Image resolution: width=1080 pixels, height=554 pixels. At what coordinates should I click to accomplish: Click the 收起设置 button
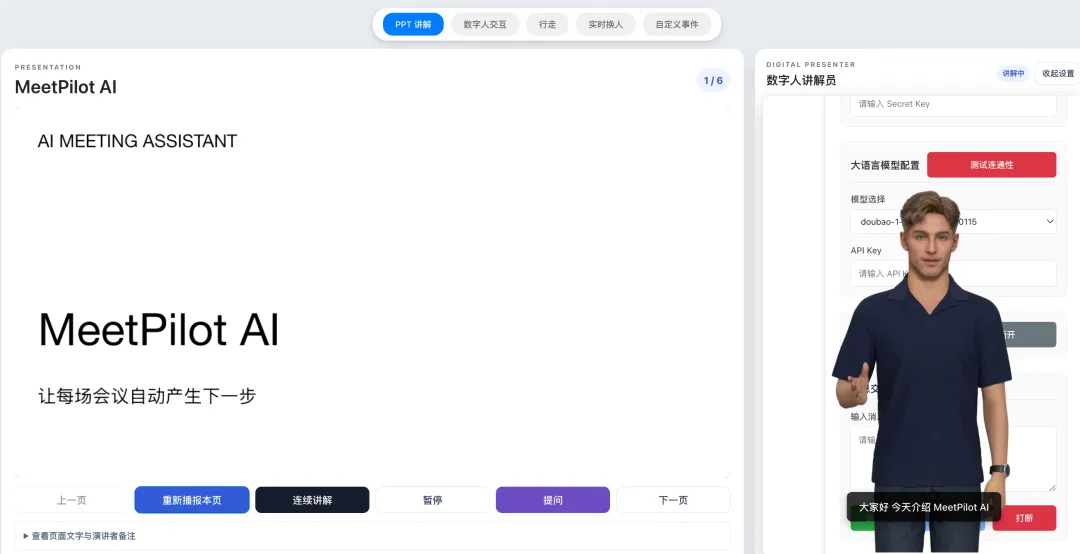(x=1057, y=73)
